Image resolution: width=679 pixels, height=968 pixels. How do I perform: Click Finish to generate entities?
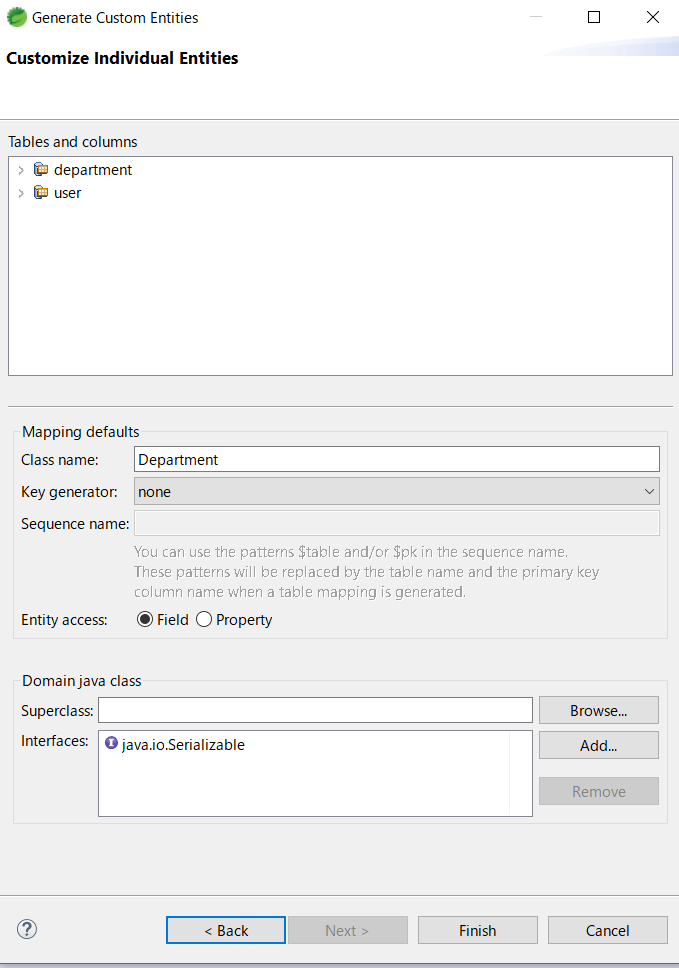tap(478, 930)
